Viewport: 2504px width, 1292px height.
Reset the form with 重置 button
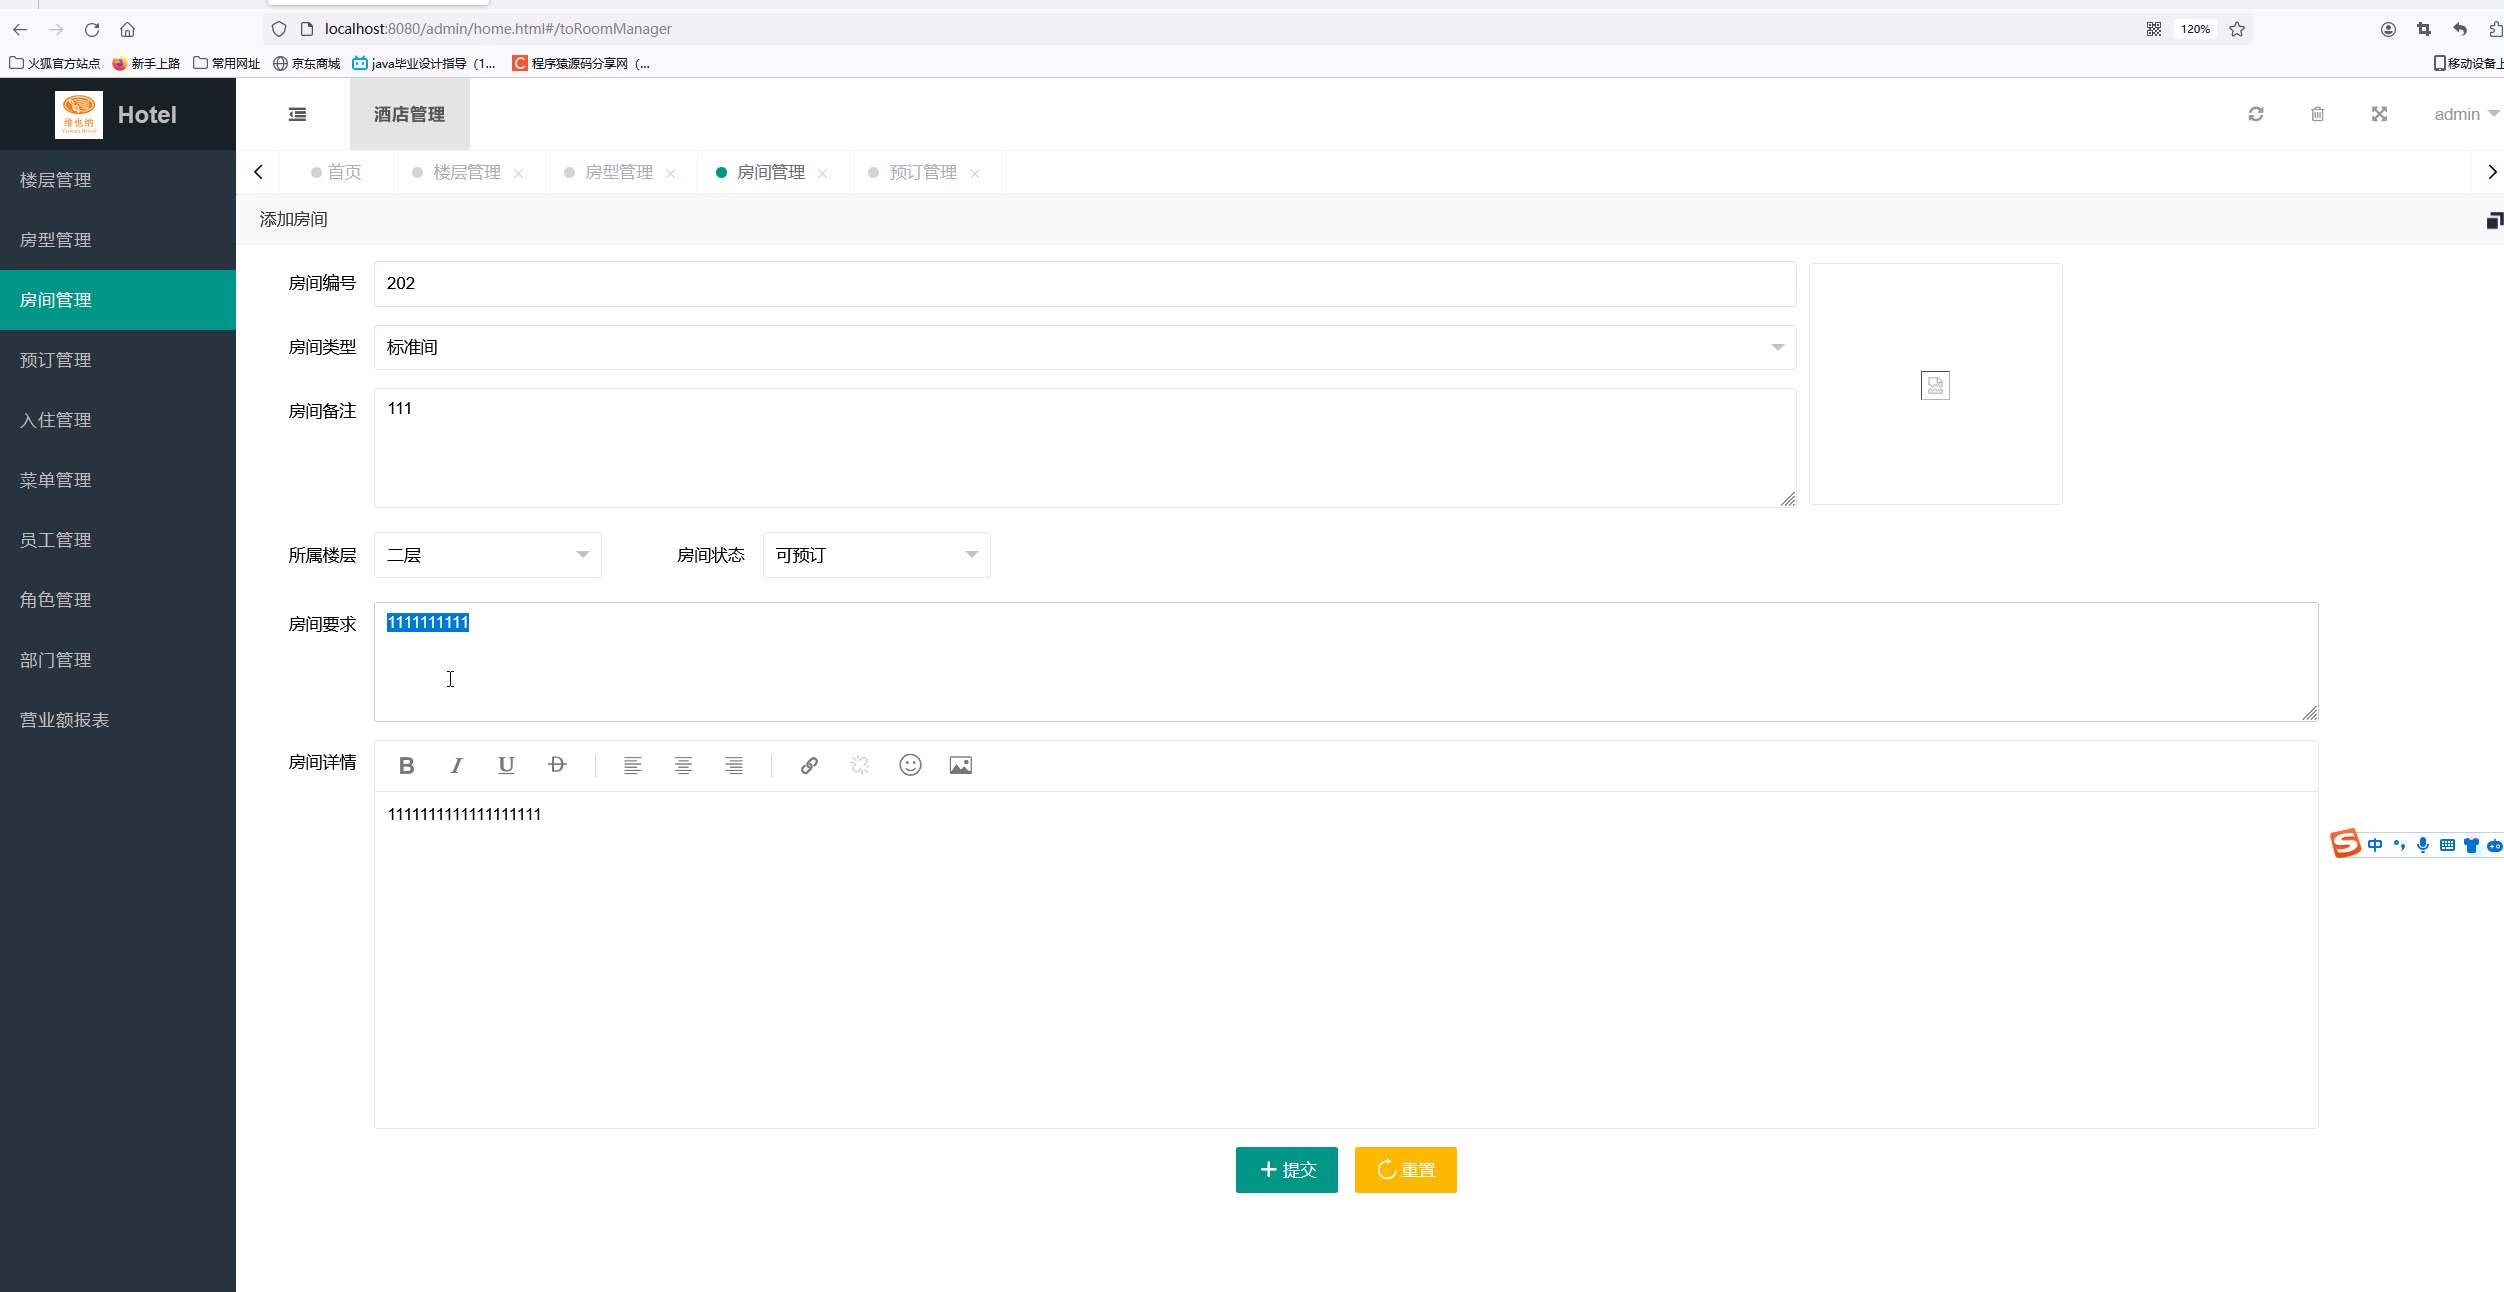[1405, 1169]
